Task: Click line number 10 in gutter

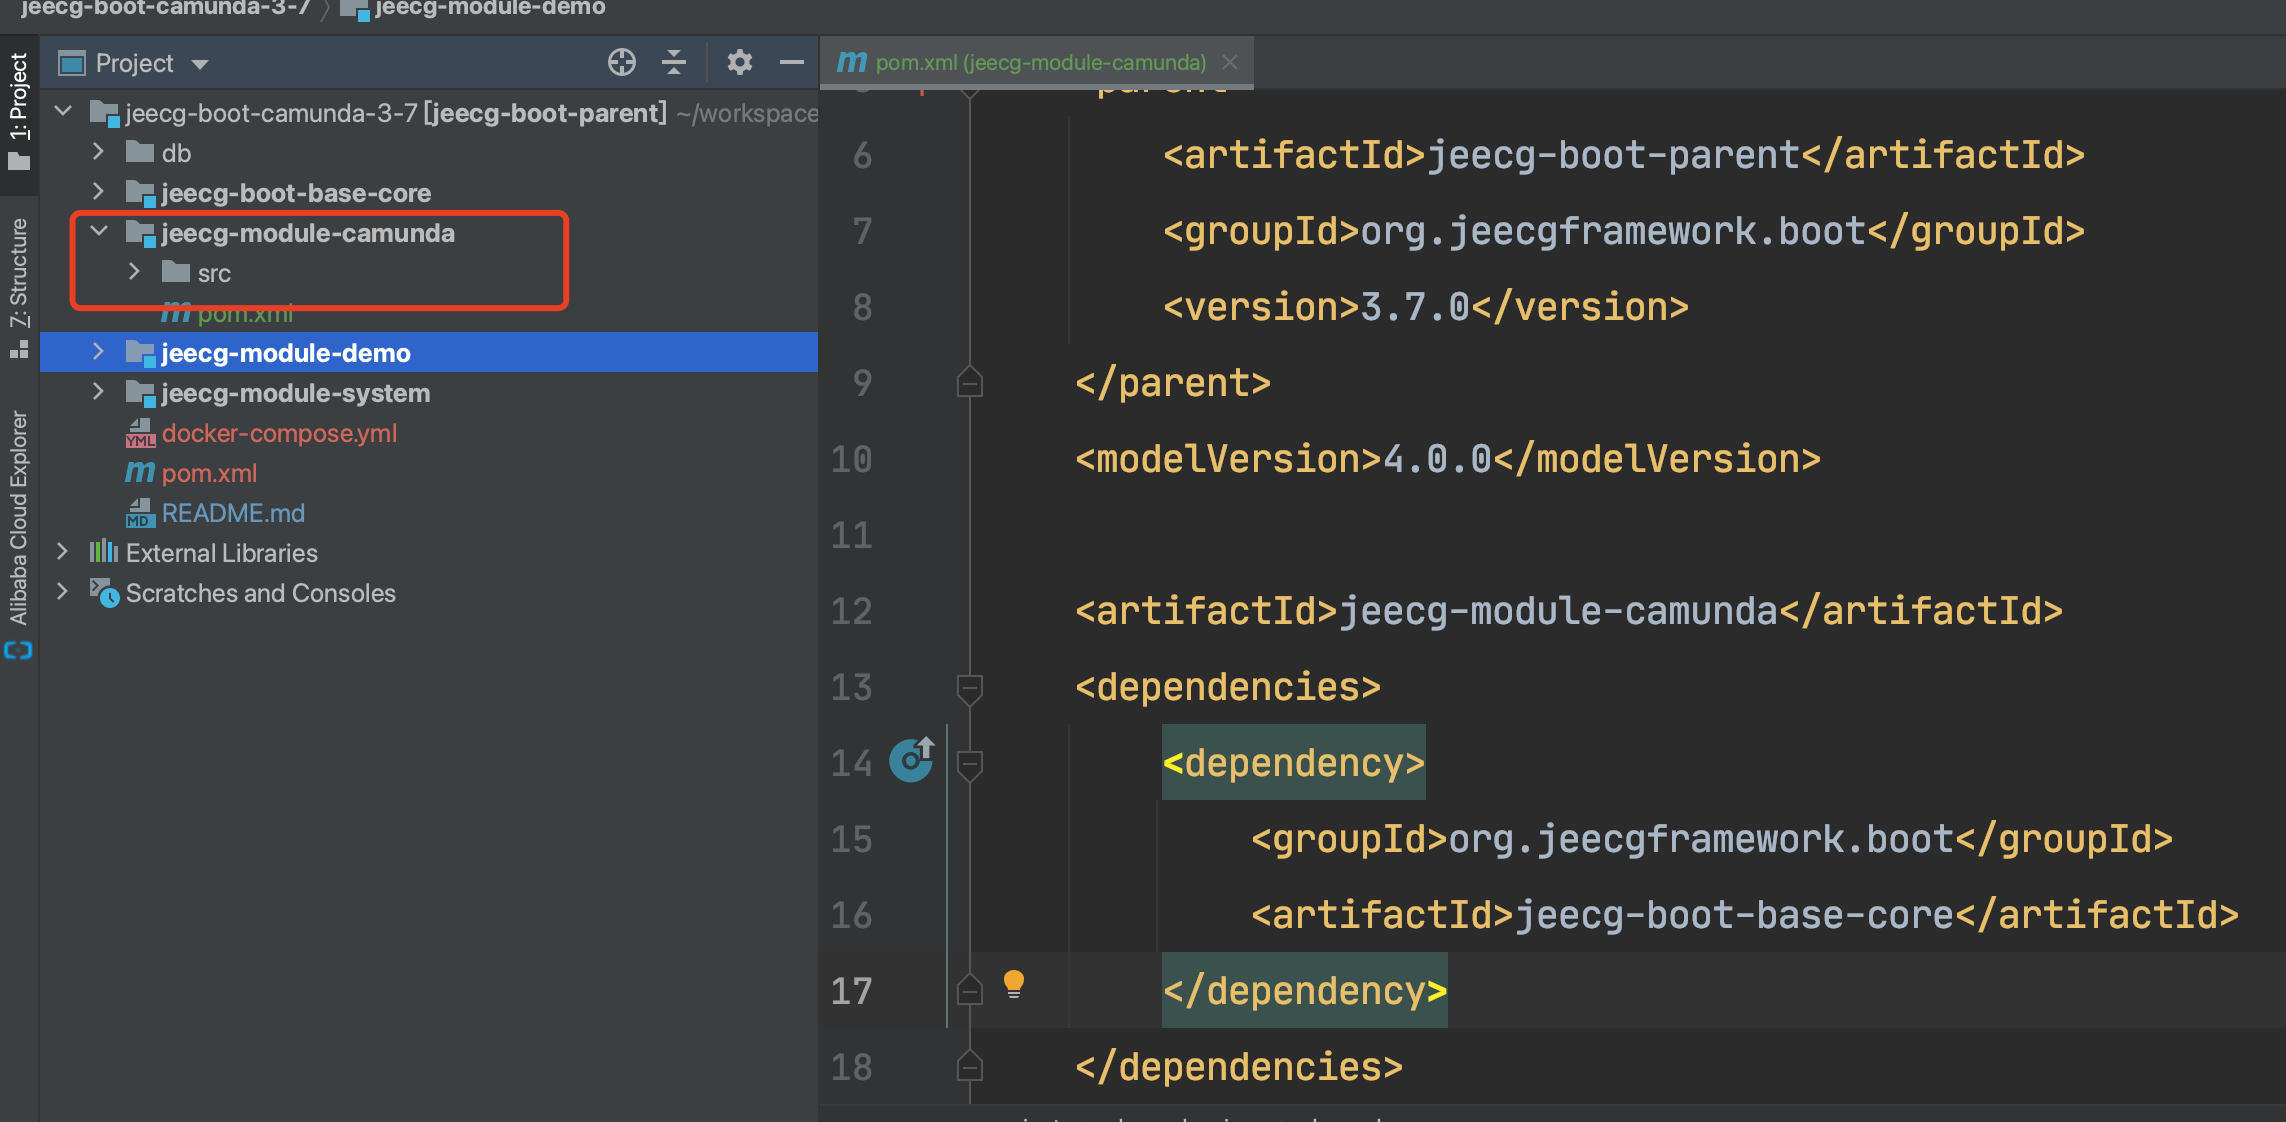Action: tap(851, 459)
